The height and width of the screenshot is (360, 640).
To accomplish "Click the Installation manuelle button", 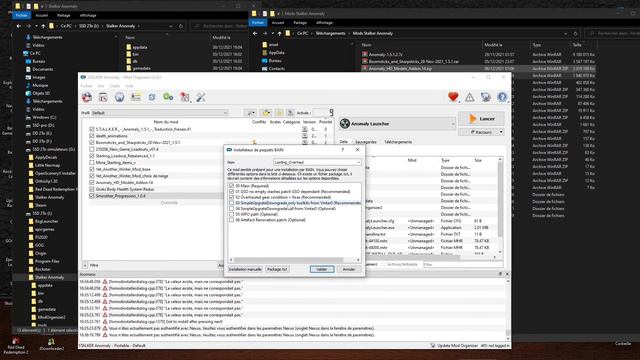I will pos(245,269).
